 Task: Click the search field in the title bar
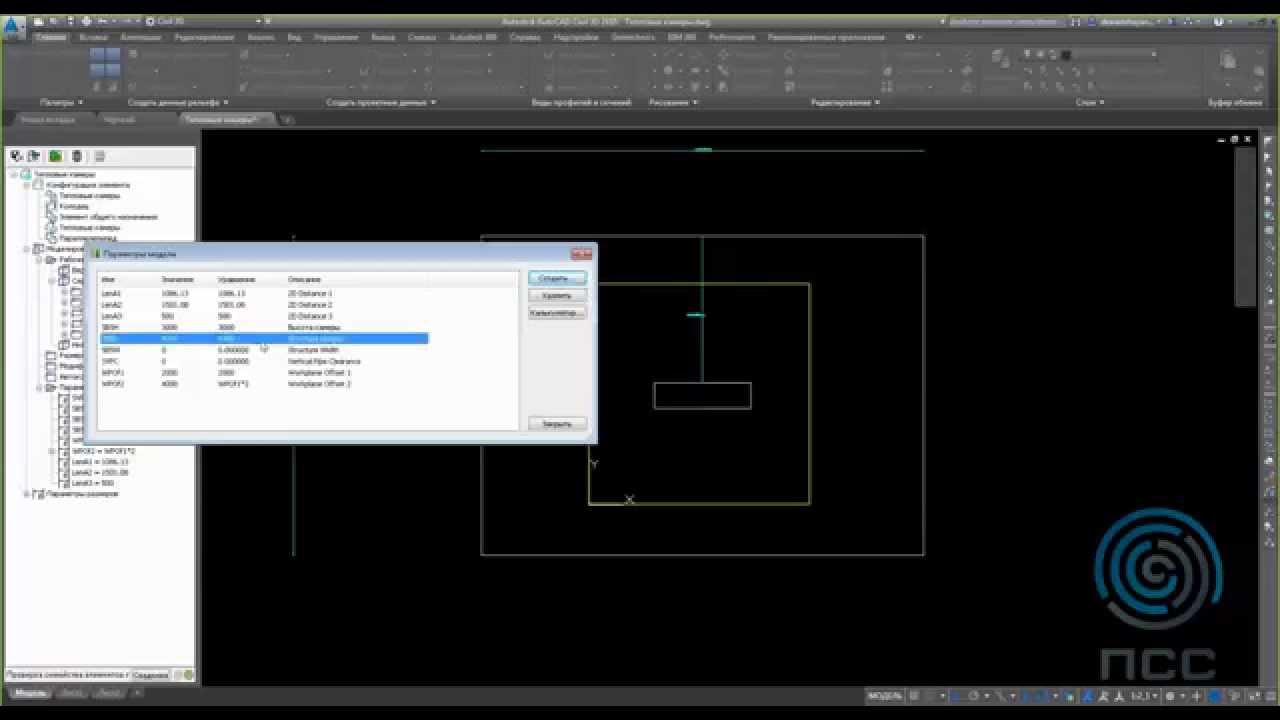point(1005,20)
